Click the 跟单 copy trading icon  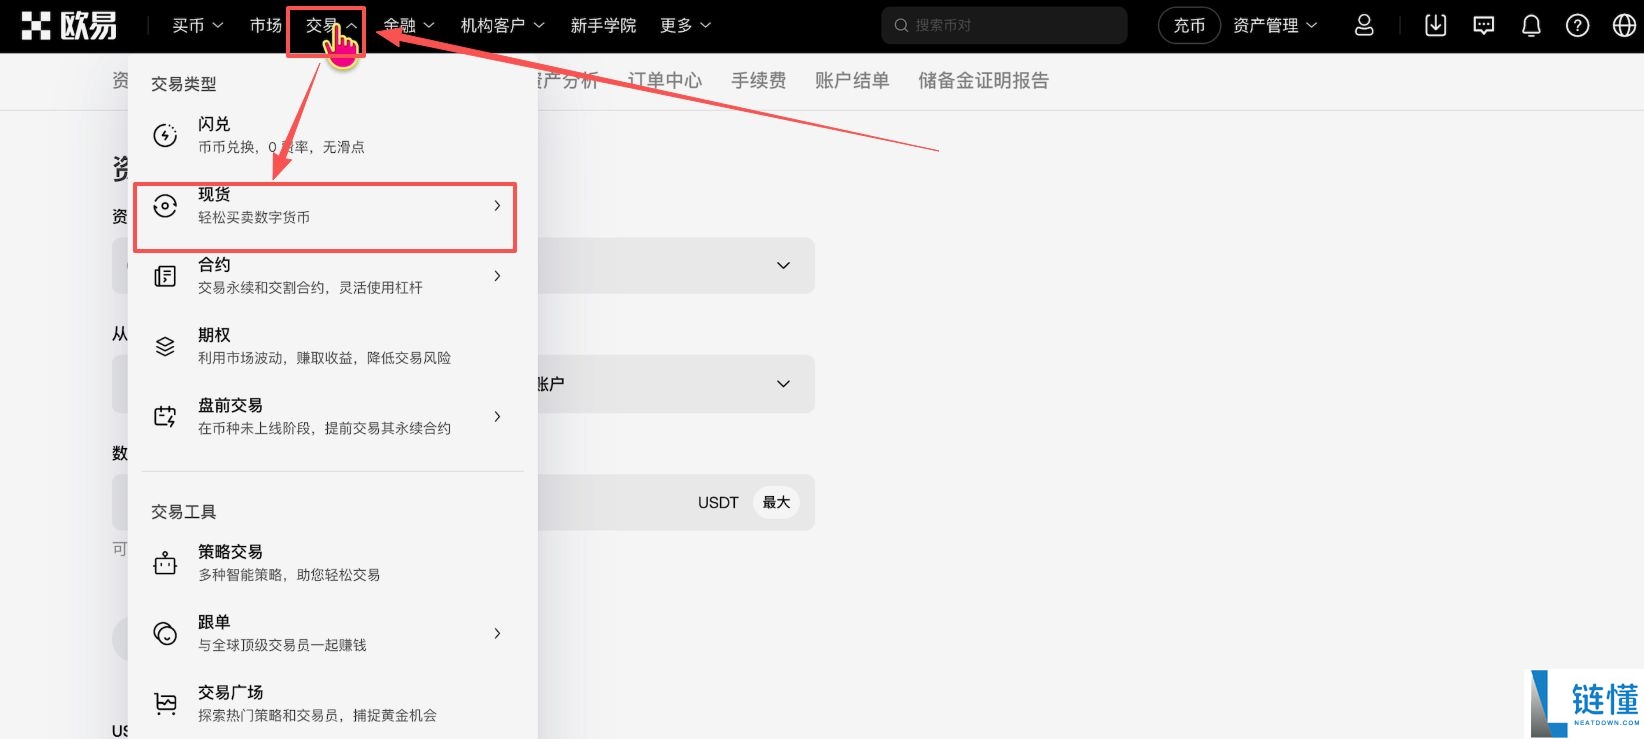tap(165, 633)
